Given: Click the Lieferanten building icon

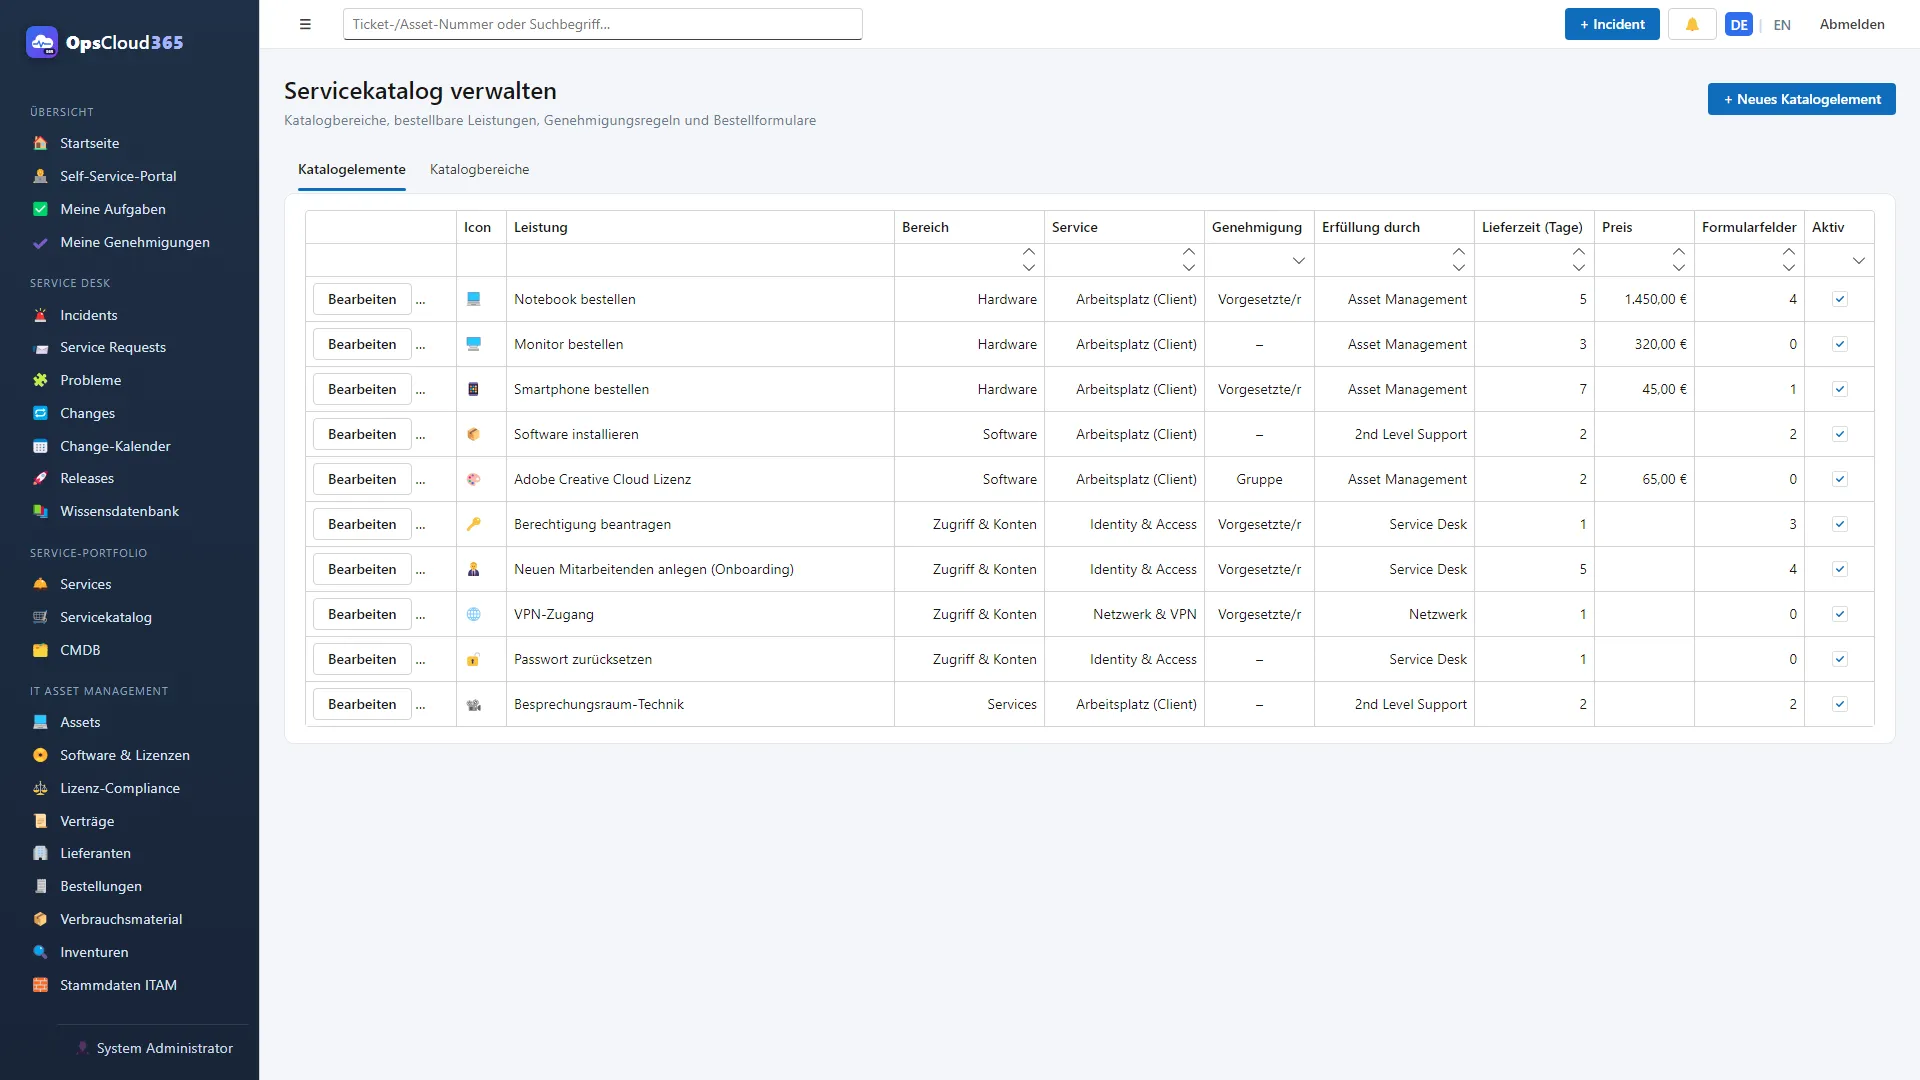Looking at the screenshot, I should (40, 853).
